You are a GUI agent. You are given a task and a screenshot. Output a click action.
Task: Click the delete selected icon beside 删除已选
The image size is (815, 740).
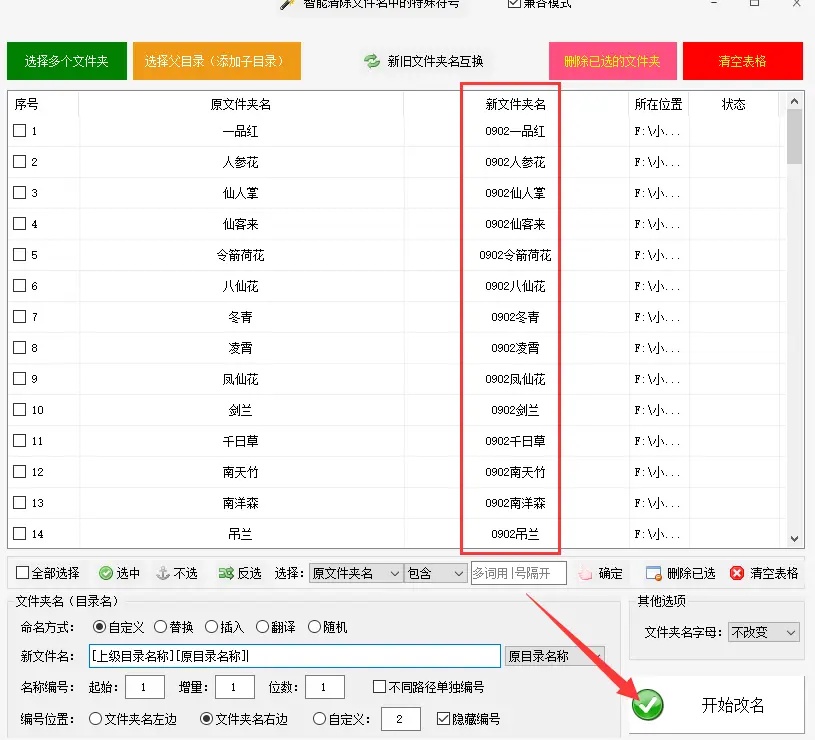click(x=653, y=573)
